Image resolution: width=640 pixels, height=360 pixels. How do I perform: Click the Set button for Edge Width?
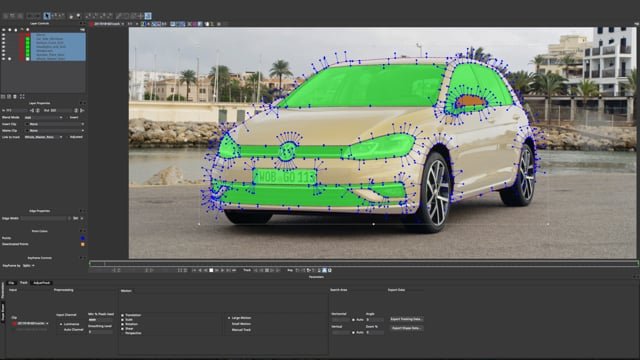[76, 218]
